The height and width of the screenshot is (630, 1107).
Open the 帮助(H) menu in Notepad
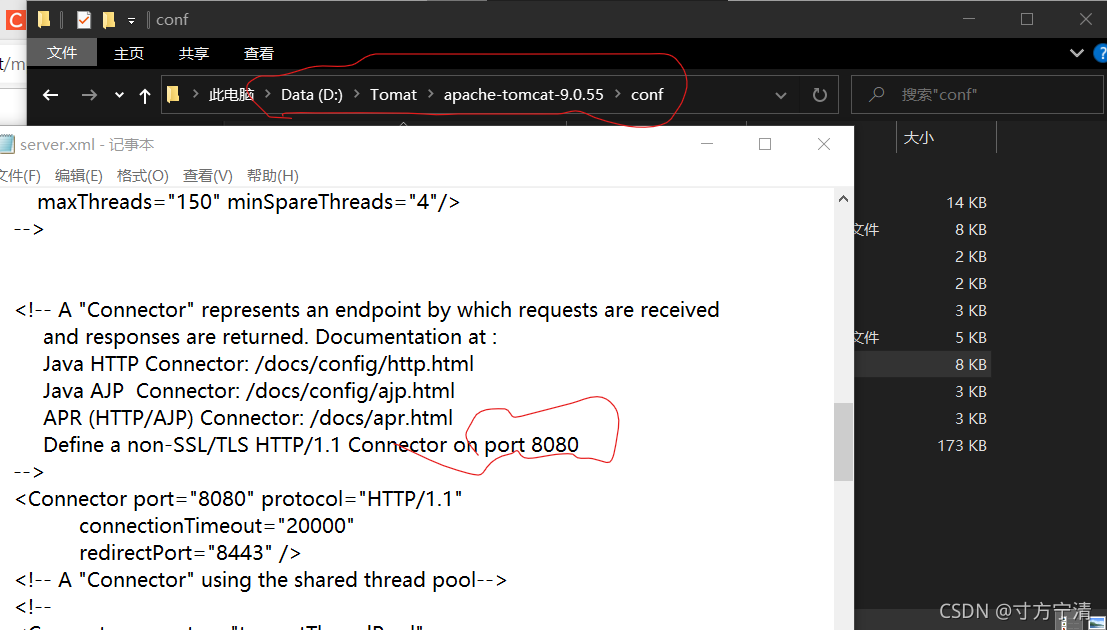click(273, 175)
